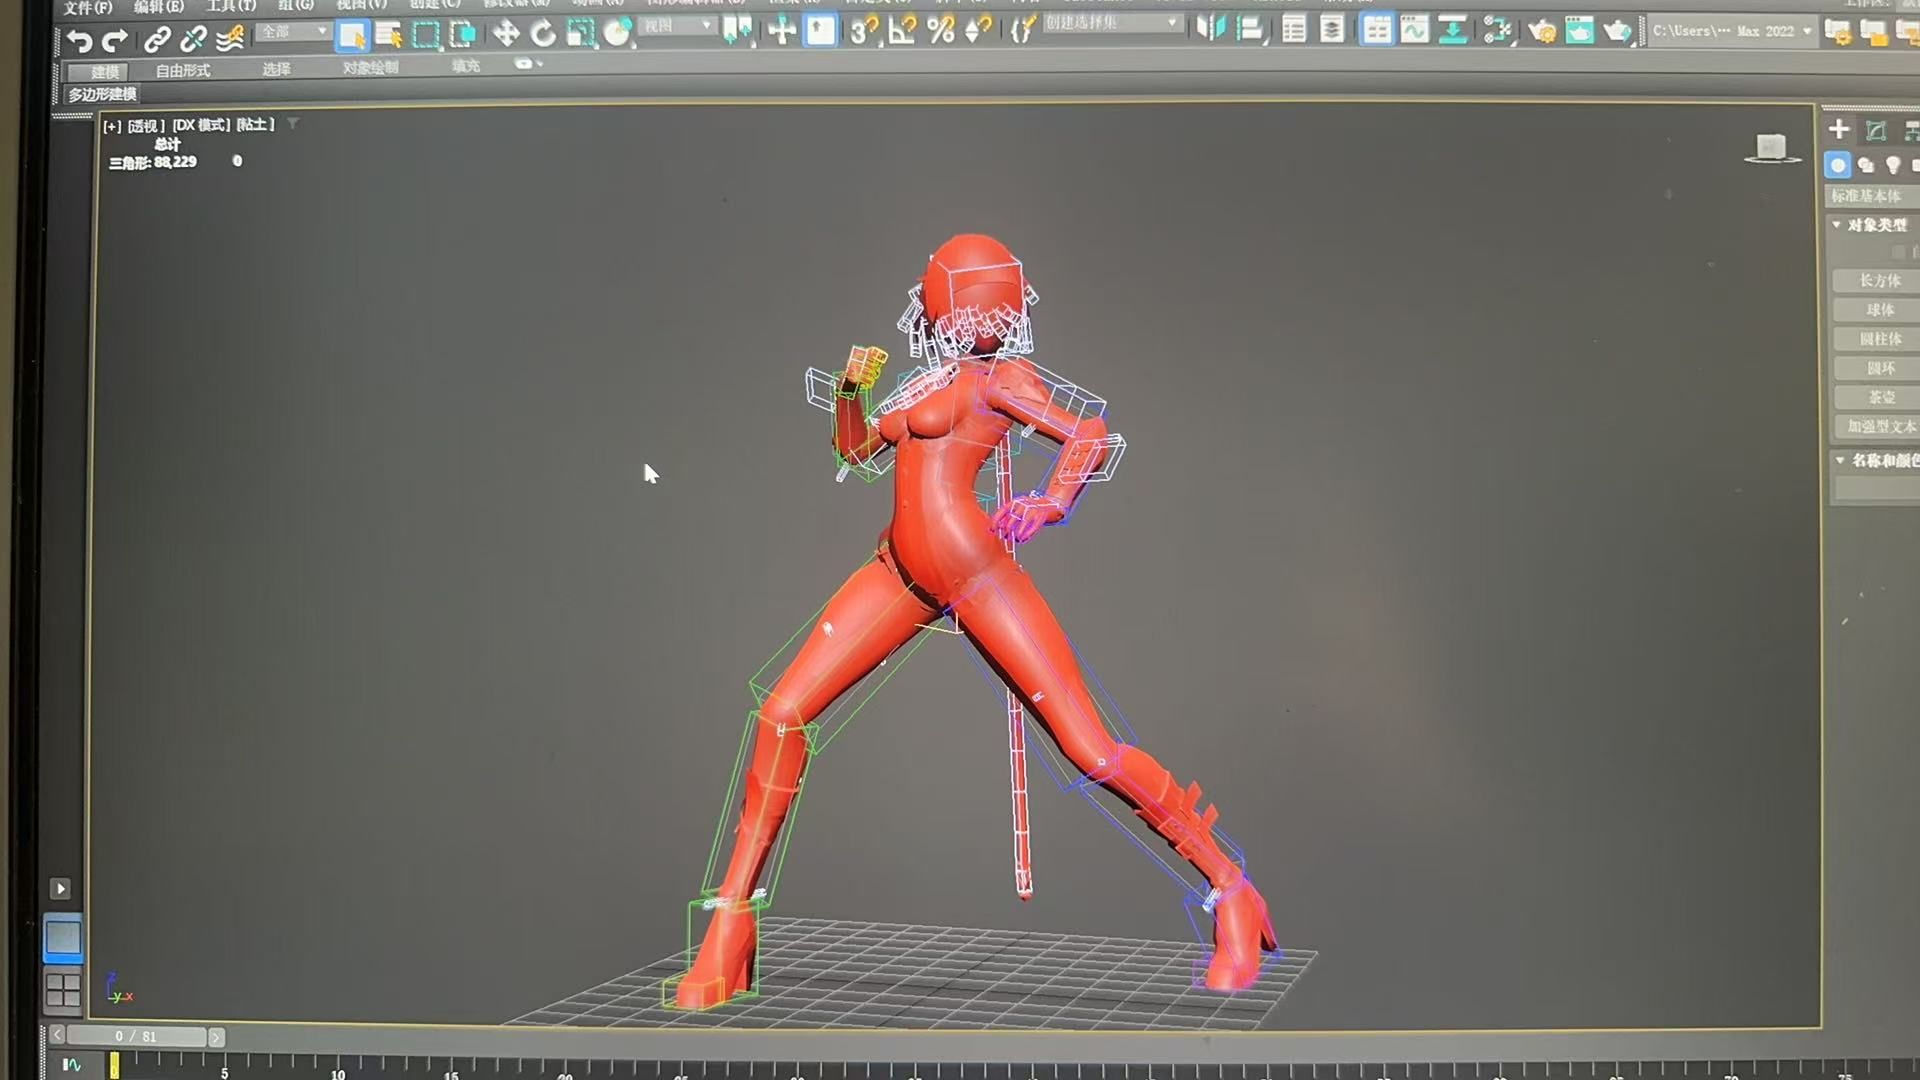Select the Shapes category icon

(1866, 165)
